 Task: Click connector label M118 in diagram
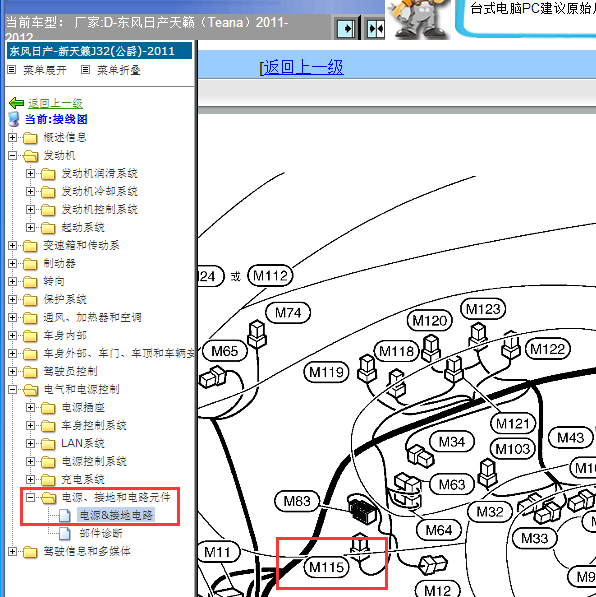[396, 351]
